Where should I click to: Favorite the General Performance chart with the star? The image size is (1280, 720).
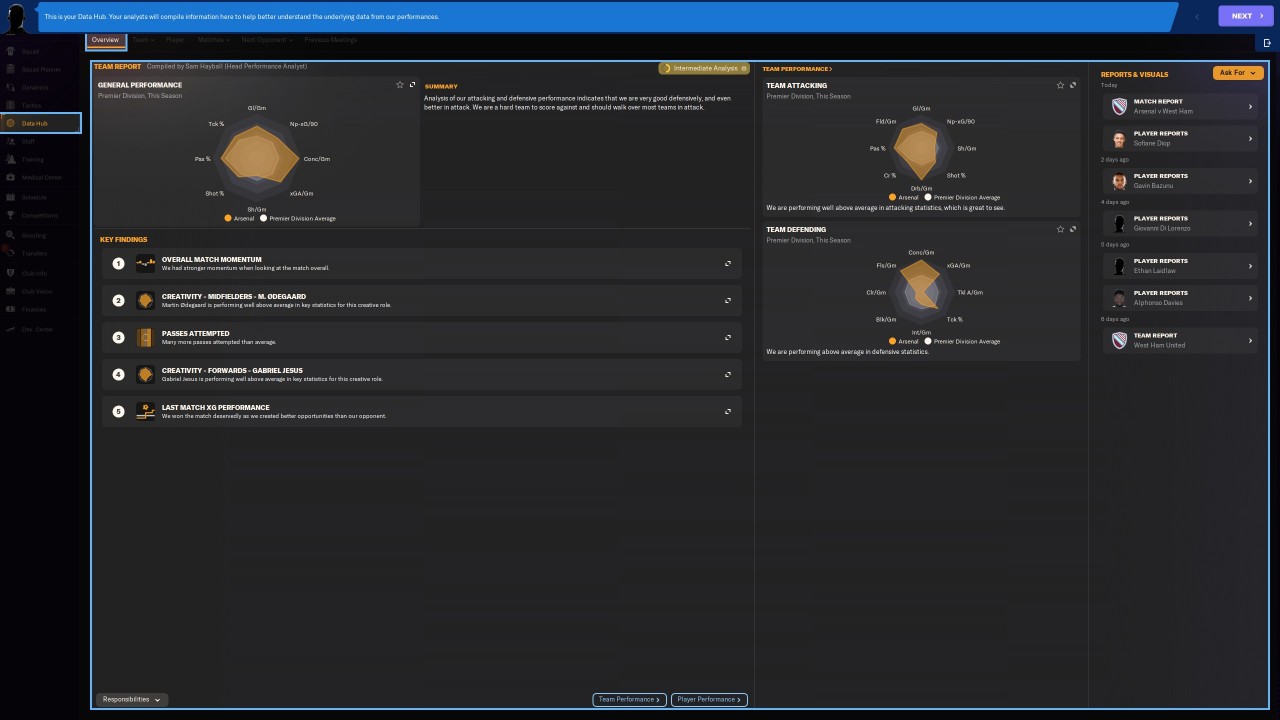[x=400, y=85]
